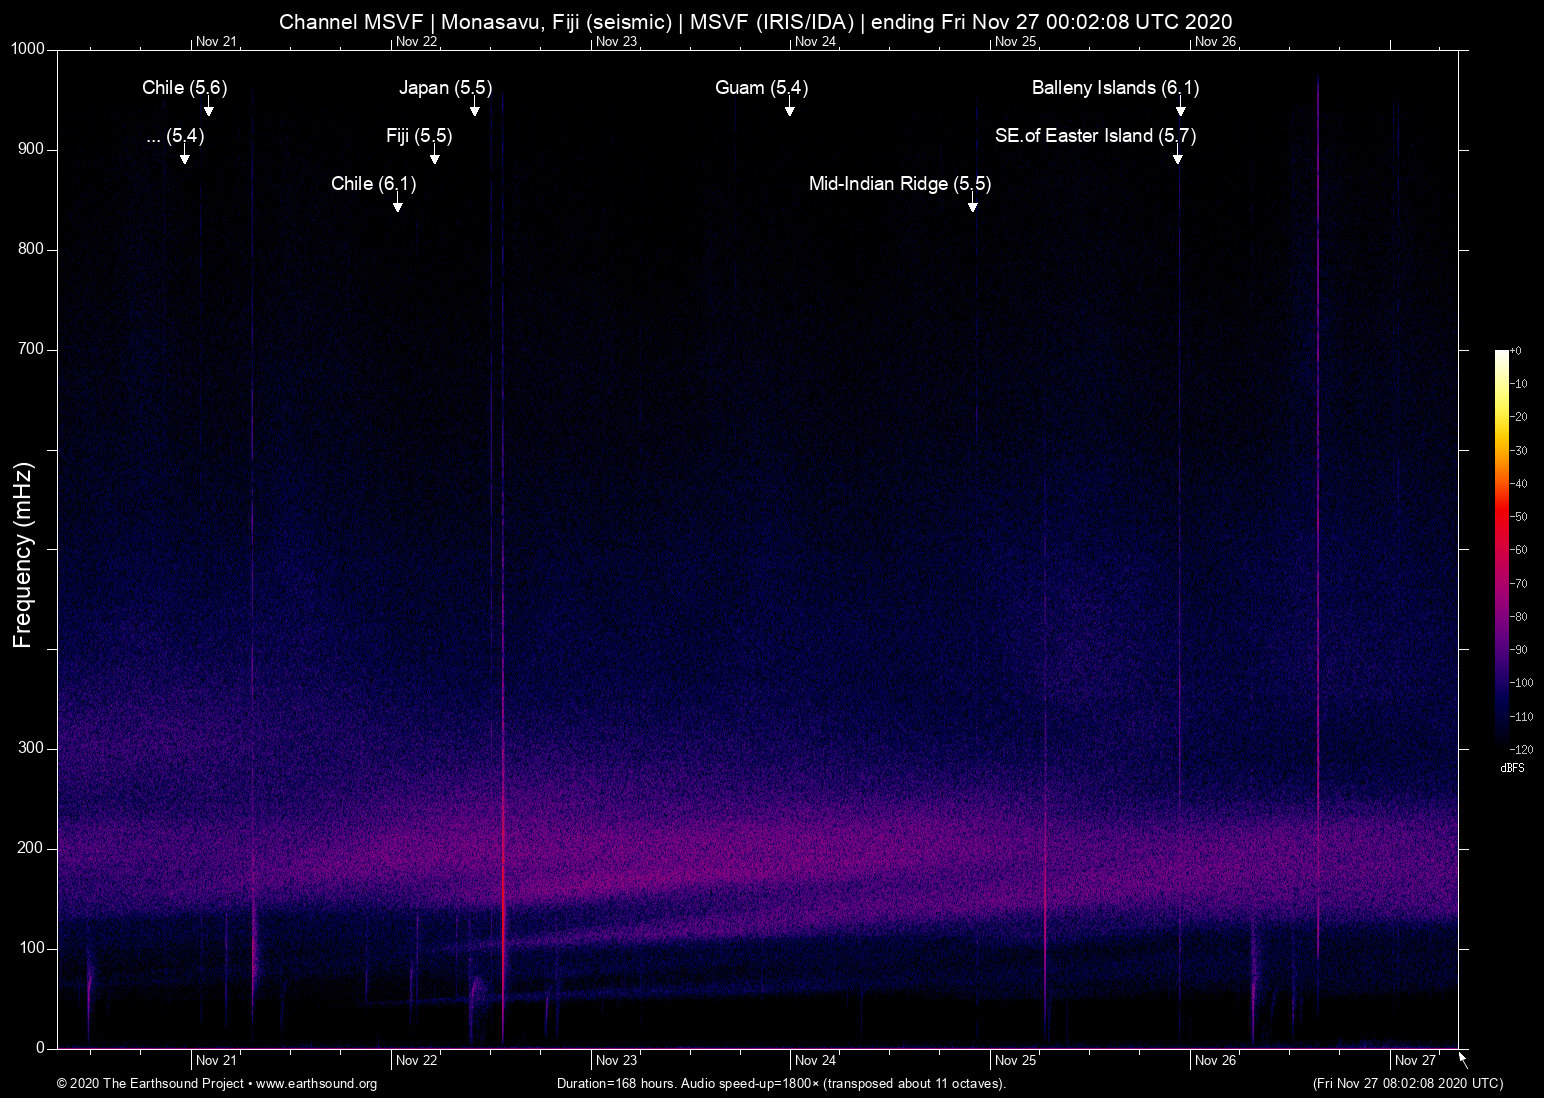Click the '... (5.4)' unnamed event label

[x=175, y=136]
